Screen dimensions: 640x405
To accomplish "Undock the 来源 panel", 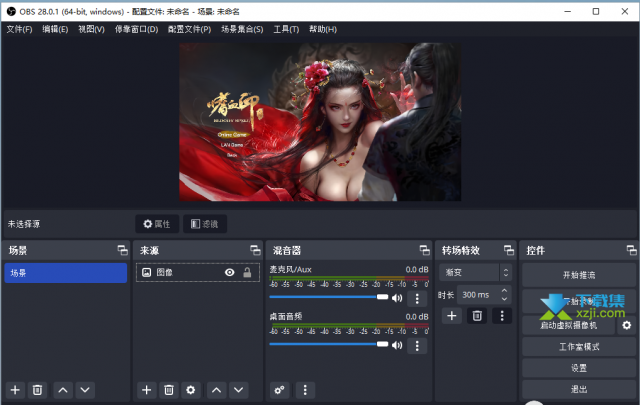I will coord(255,250).
